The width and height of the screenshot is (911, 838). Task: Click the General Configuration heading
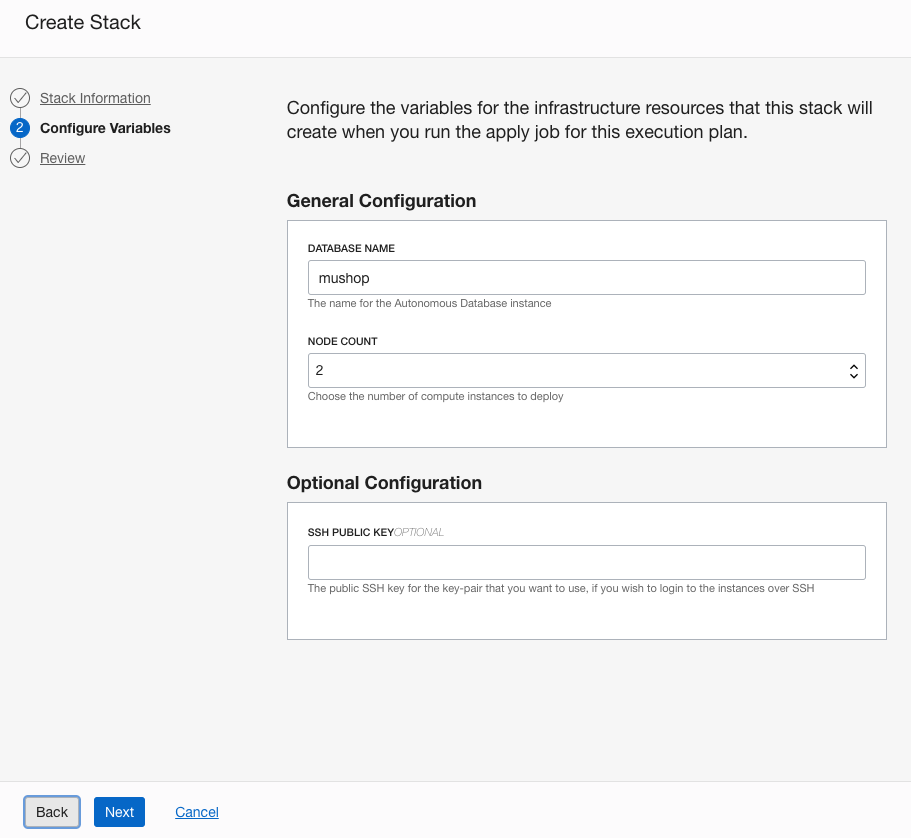click(x=381, y=201)
